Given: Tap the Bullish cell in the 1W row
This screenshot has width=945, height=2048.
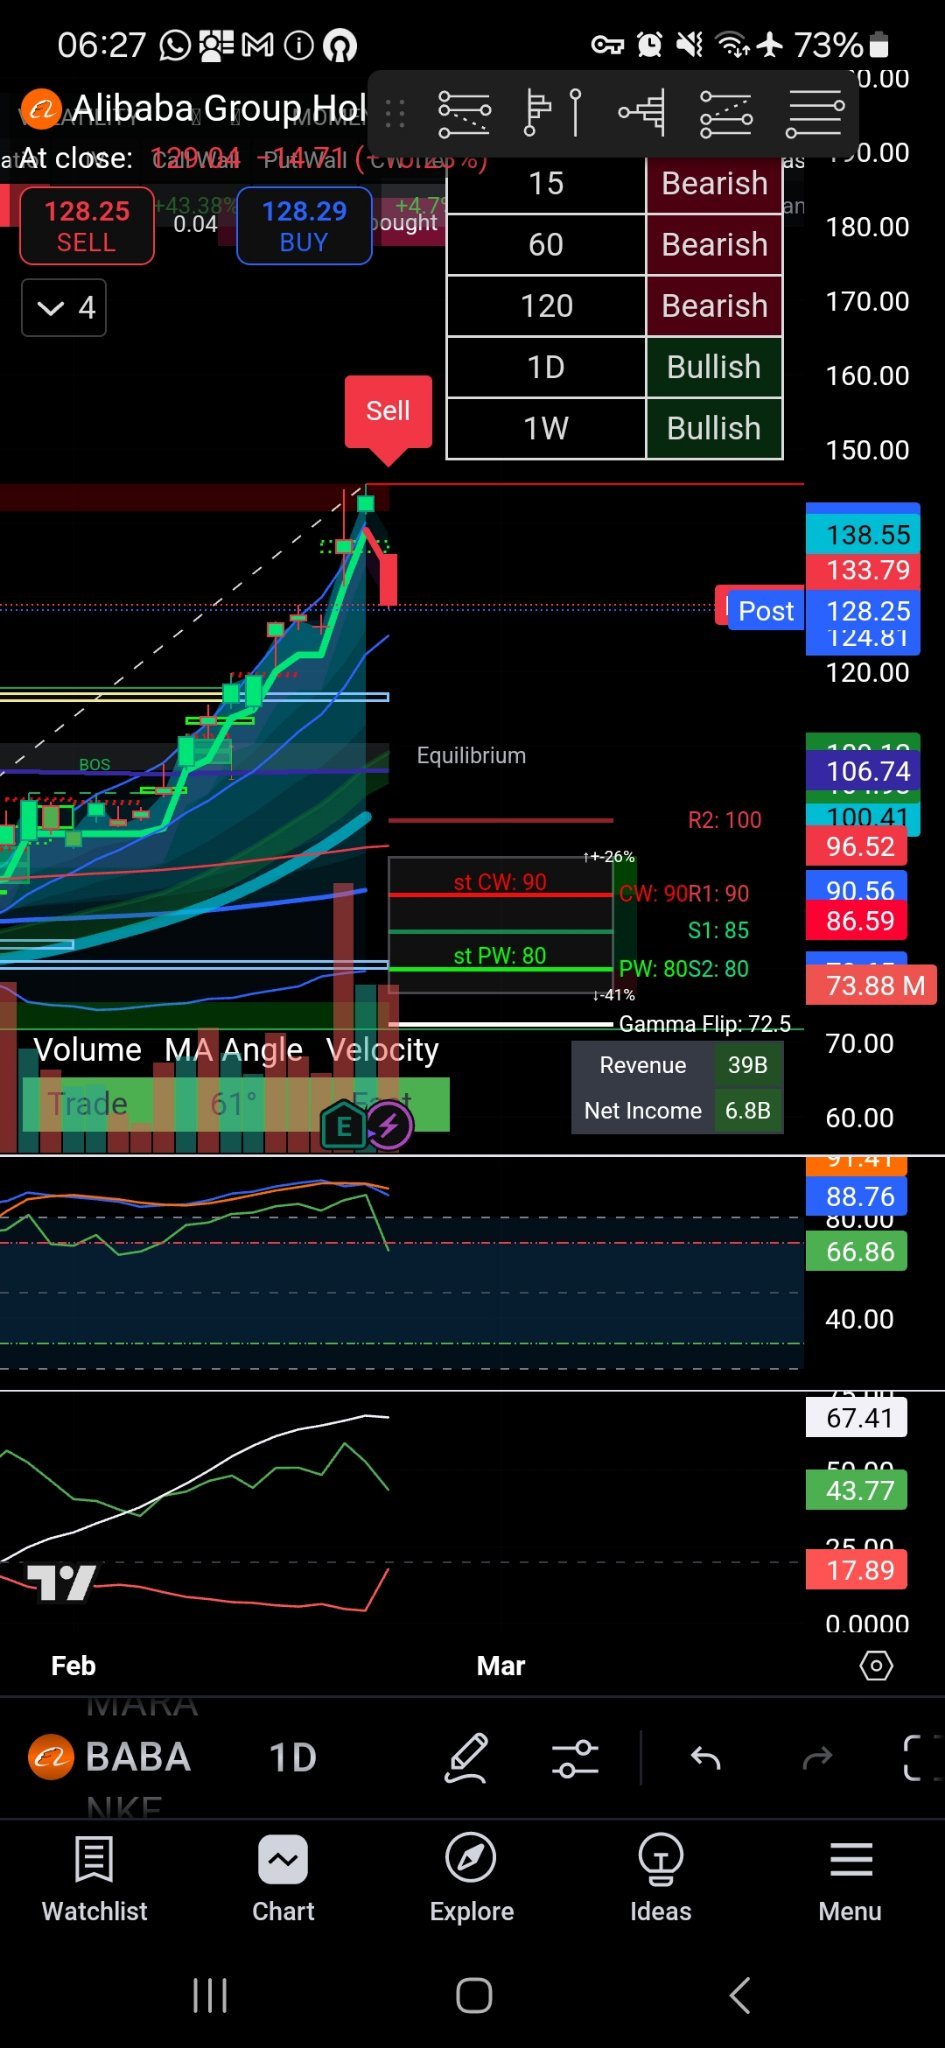Looking at the screenshot, I should coord(714,428).
